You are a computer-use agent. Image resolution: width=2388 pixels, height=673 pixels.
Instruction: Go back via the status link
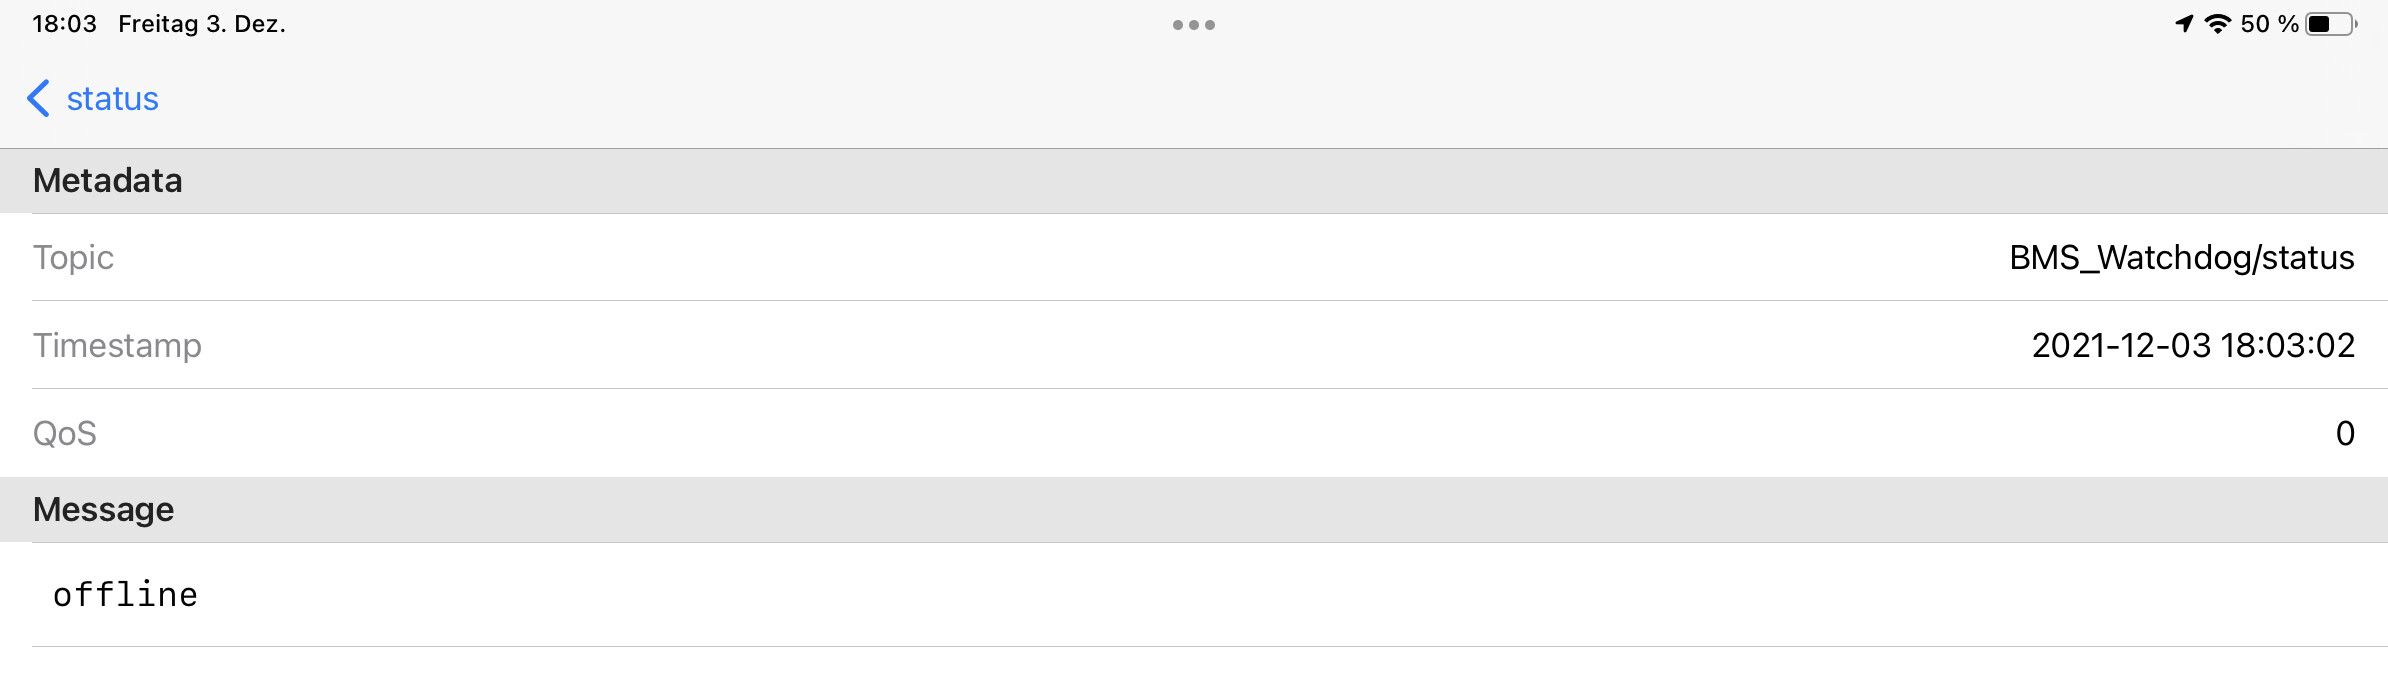(x=112, y=99)
